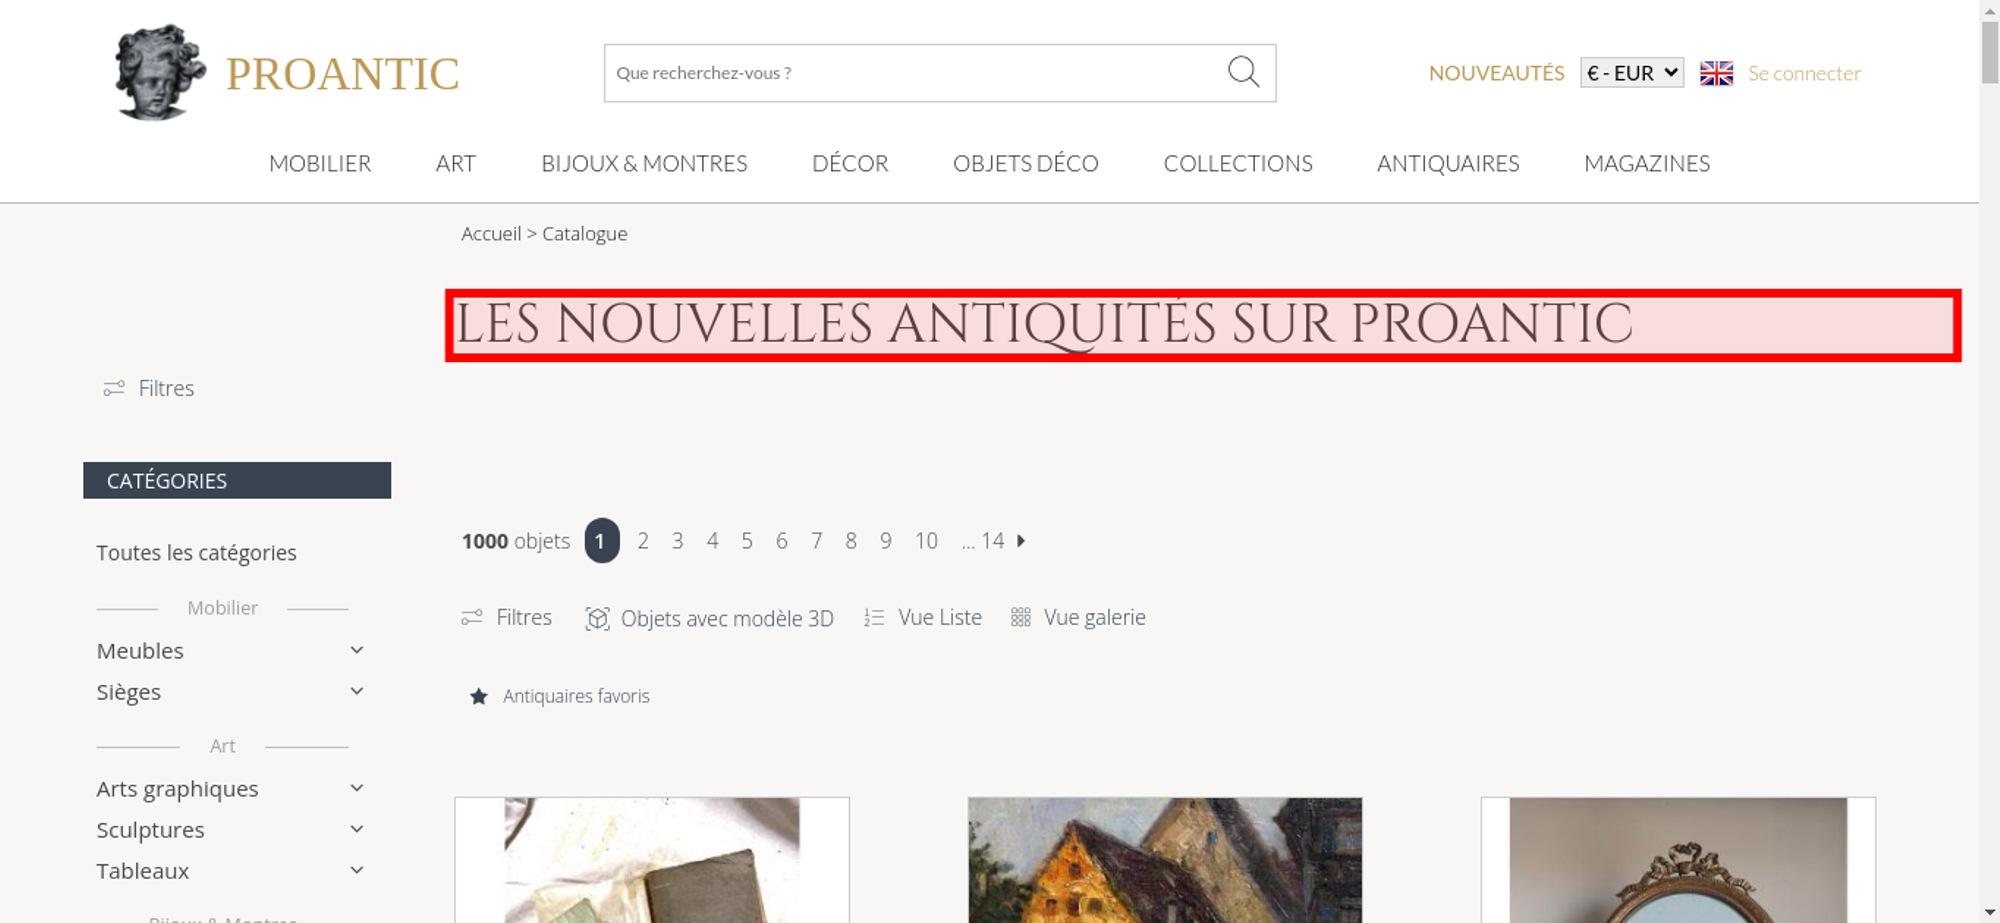Open the yellow house painting thumbnail
The image size is (2000, 923).
coord(1165,860)
